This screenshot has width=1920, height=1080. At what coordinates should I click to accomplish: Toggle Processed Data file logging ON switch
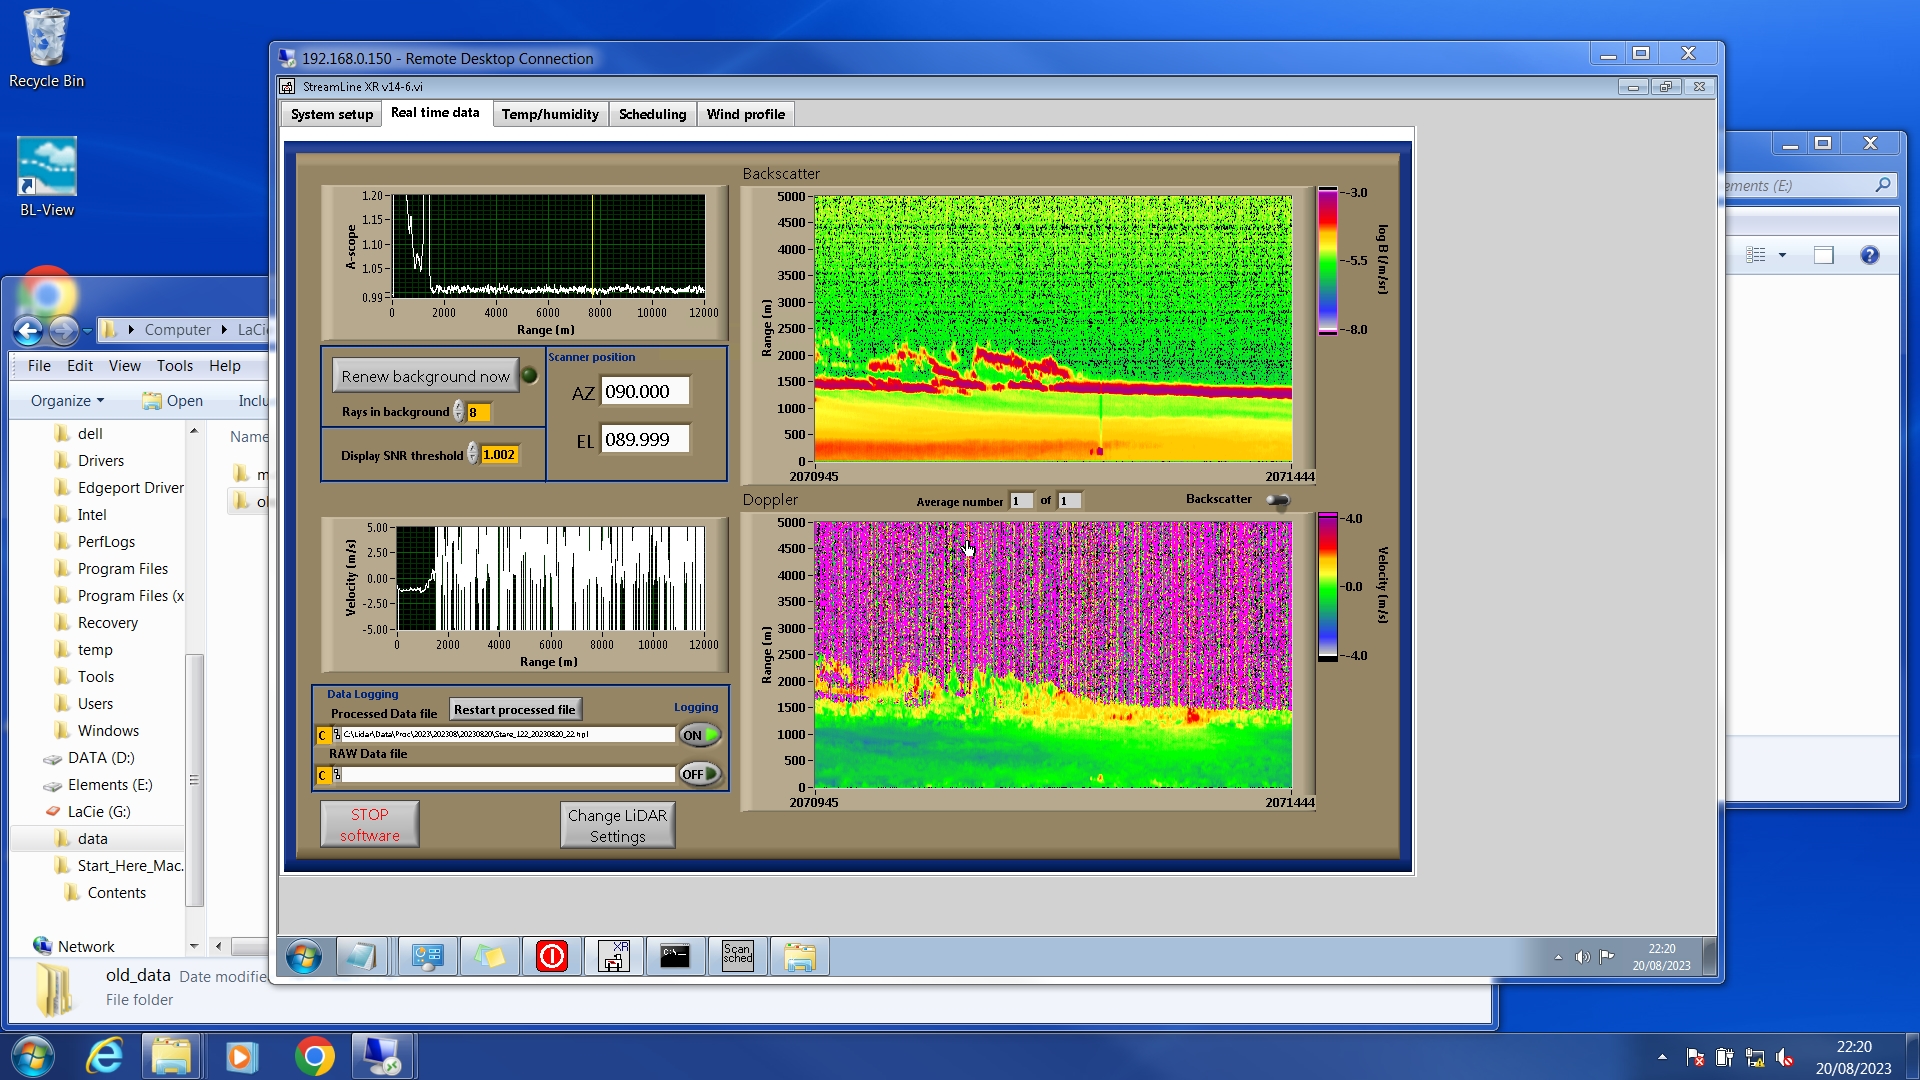point(700,735)
